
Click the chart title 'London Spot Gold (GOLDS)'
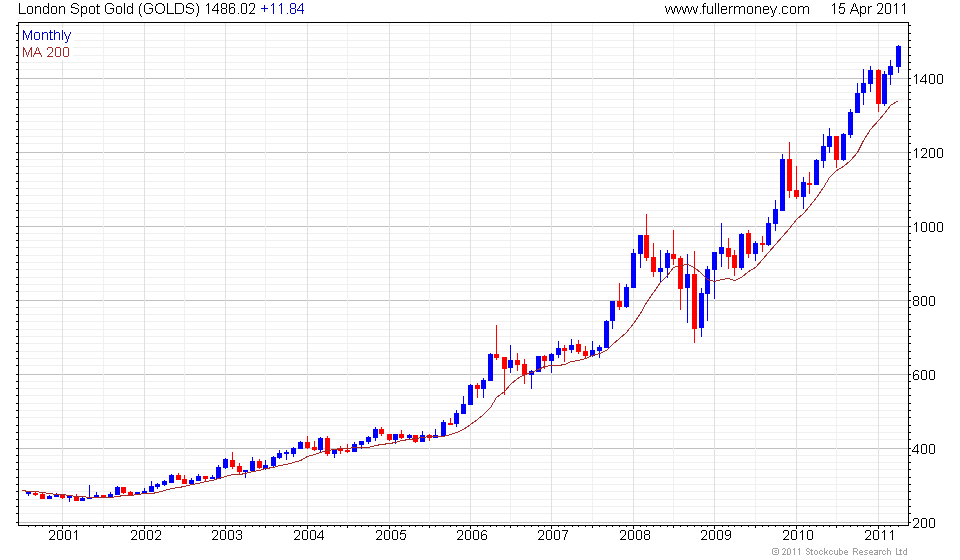[108, 9]
